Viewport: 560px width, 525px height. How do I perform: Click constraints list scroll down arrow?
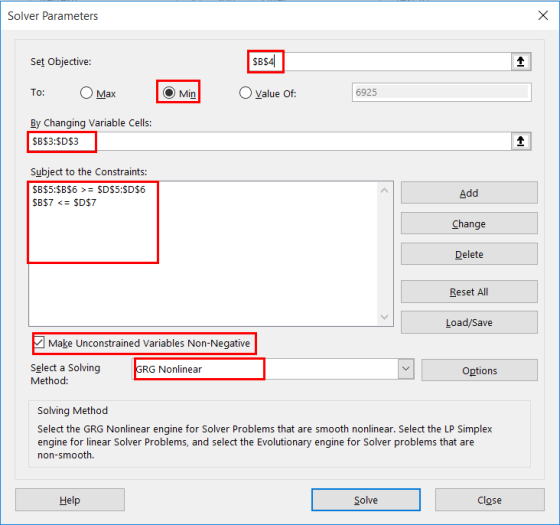(384, 317)
